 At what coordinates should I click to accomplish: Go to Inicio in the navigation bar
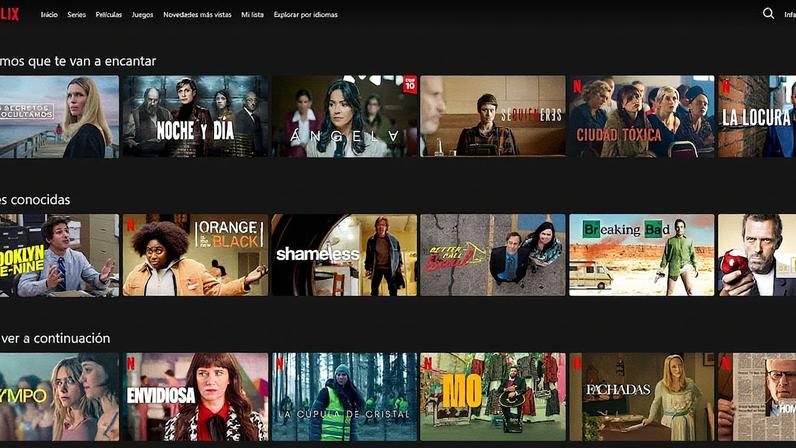tap(49, 15)
